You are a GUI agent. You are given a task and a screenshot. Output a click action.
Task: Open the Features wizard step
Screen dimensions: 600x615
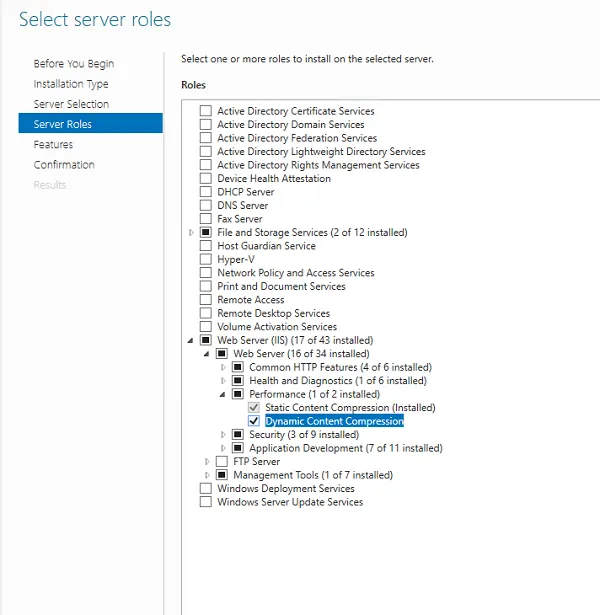[x=53, y=144]
